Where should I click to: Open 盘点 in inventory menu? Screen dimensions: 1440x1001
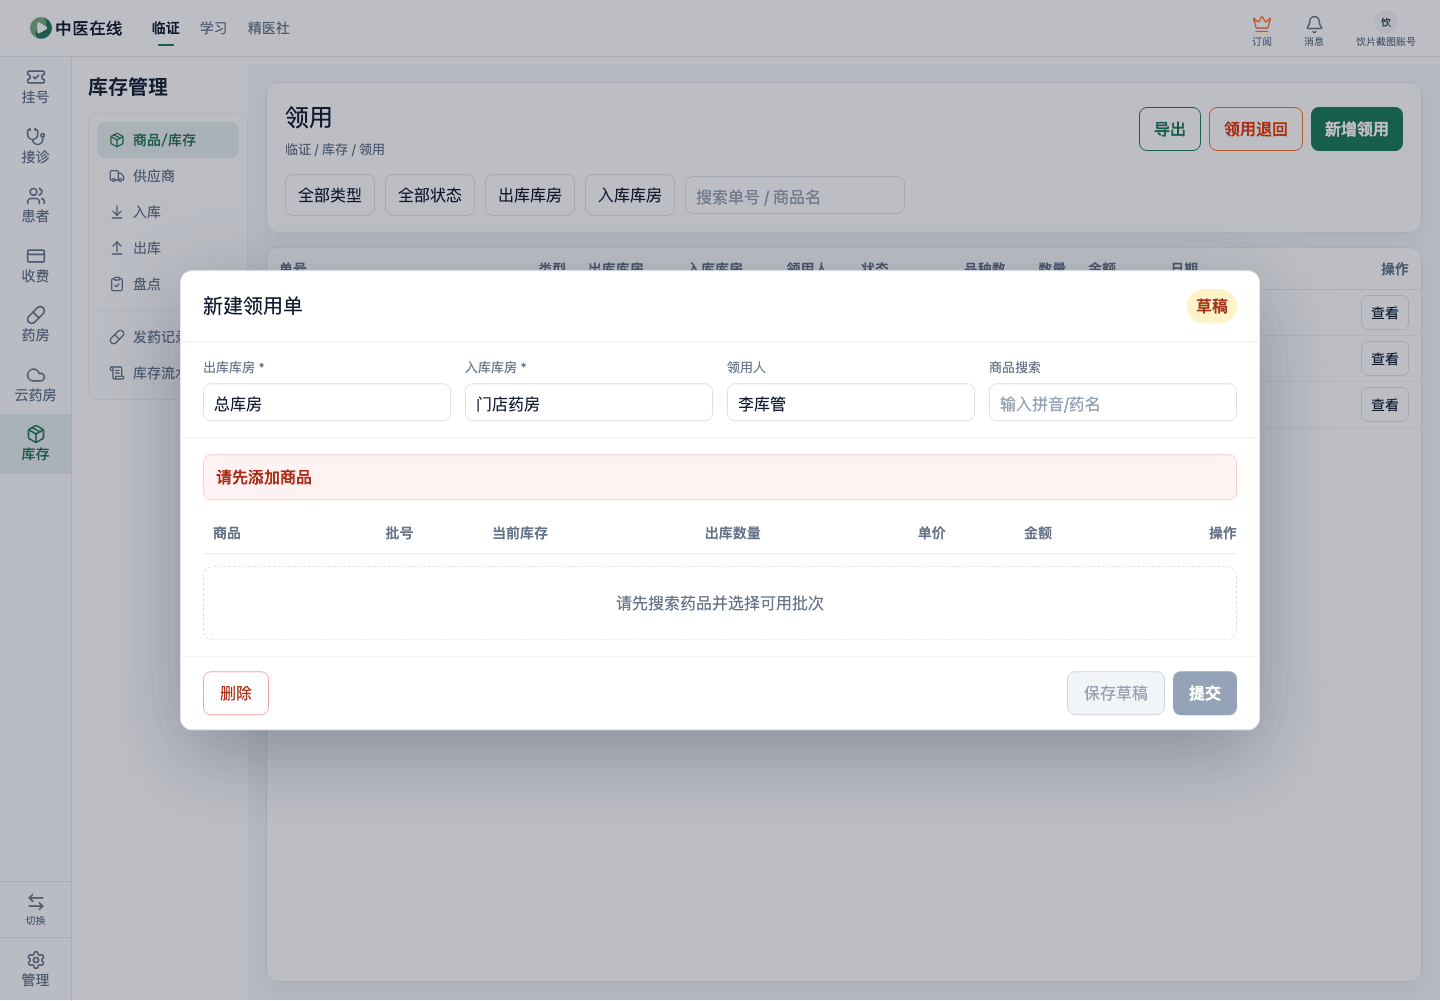click(168, 284)
